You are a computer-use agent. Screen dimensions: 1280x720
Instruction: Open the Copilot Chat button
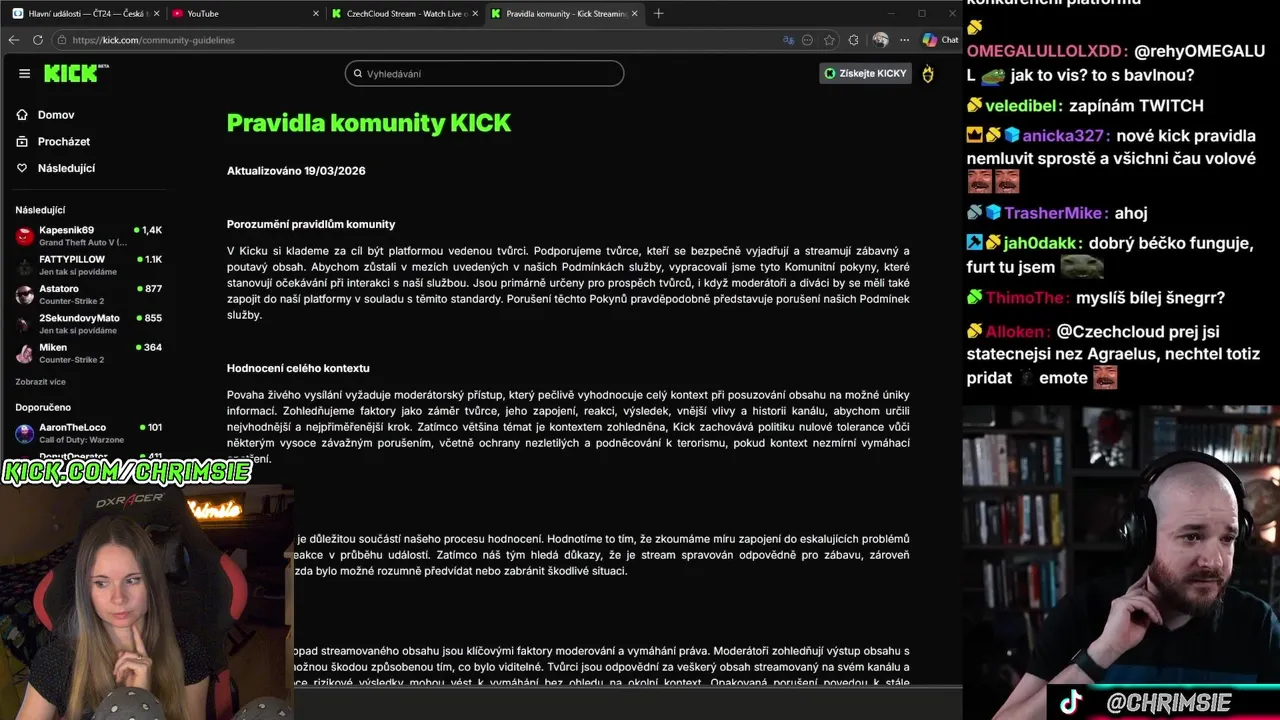tap(940, 40)
